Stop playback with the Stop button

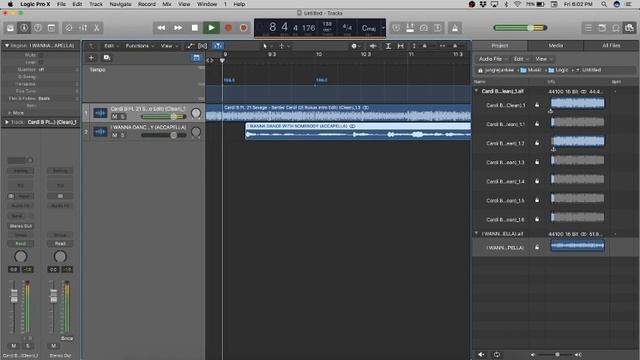point(195,28)
